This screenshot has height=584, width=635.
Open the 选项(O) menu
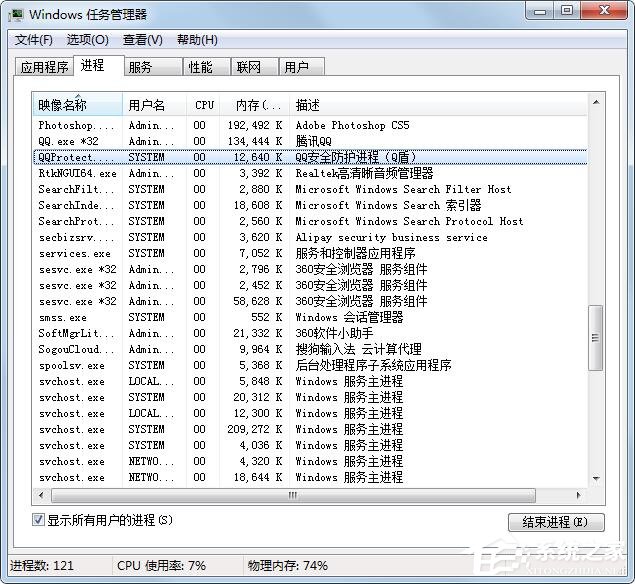[x=87, y=40]
